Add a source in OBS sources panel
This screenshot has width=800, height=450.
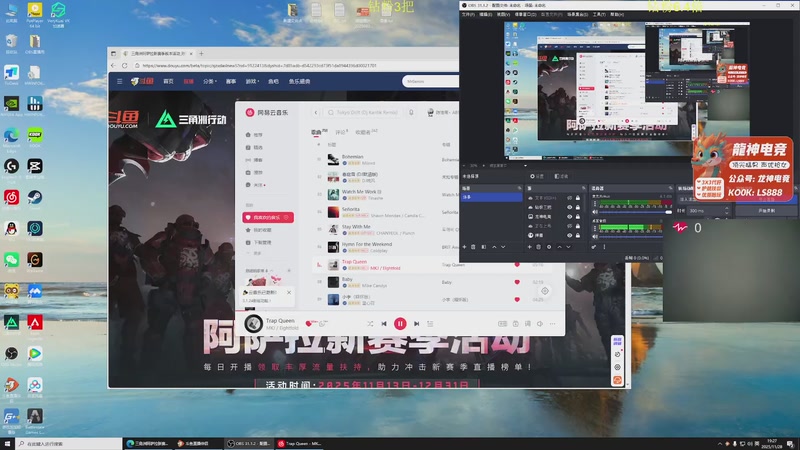coord(530,247)
